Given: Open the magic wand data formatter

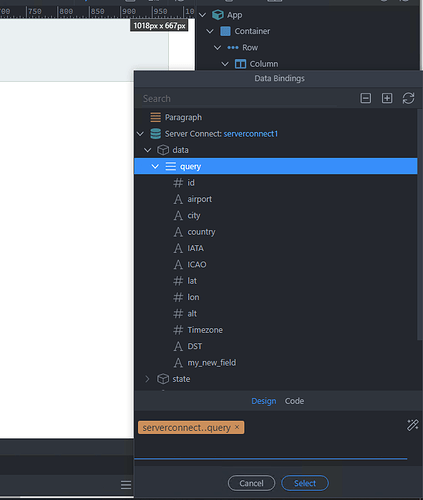Looking at the screenshot, I should pos(412,425).
